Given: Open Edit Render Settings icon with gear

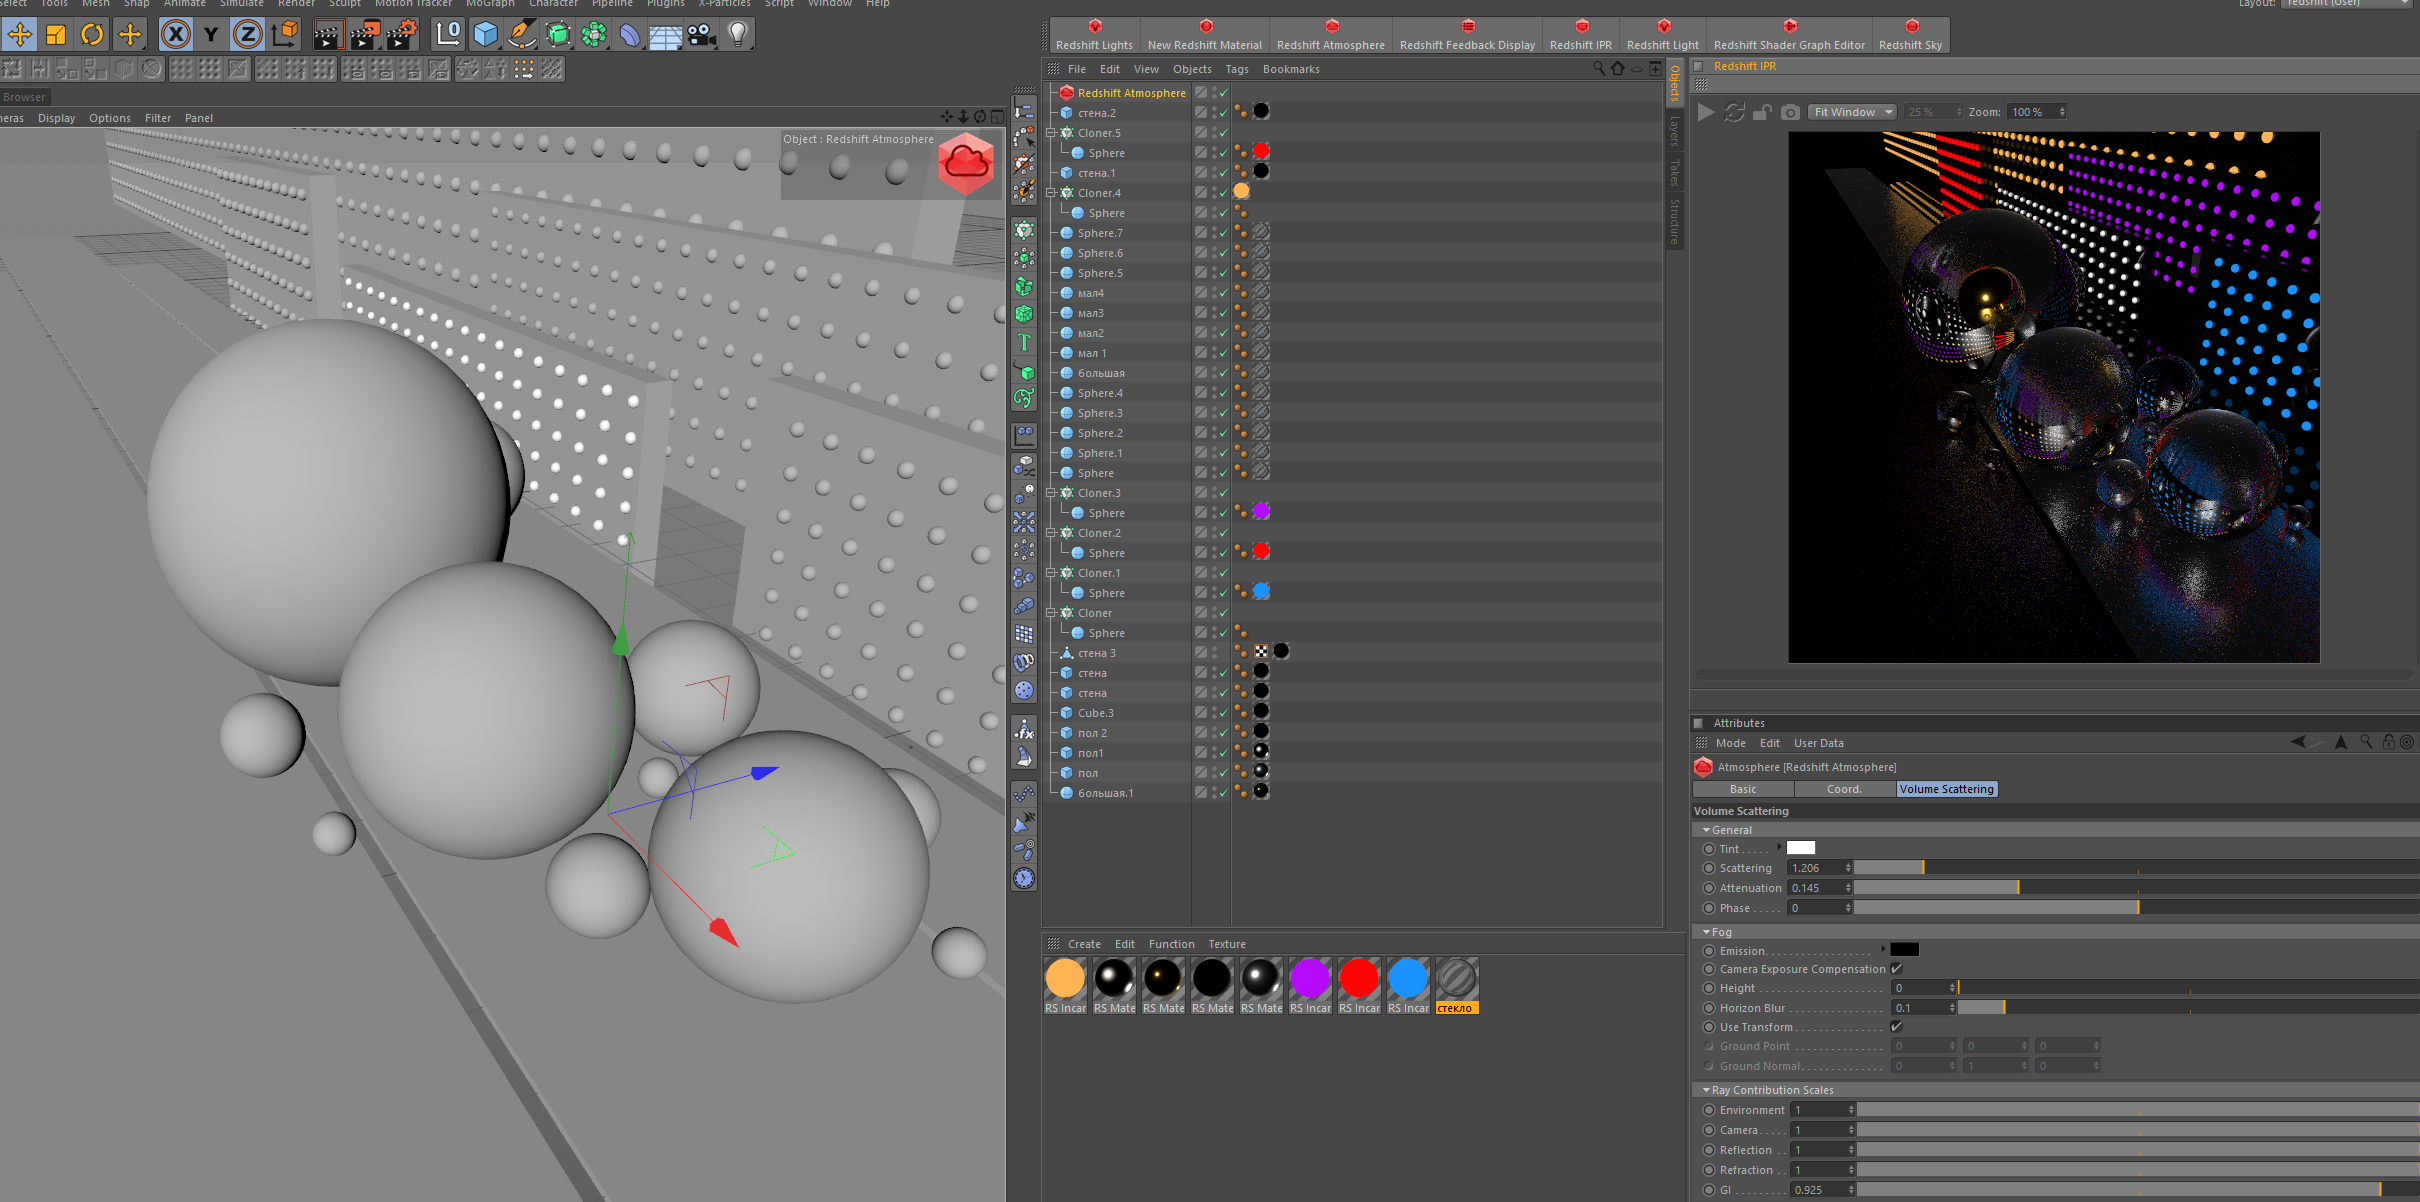Looking at the screenshot, I should click(401, 35).
